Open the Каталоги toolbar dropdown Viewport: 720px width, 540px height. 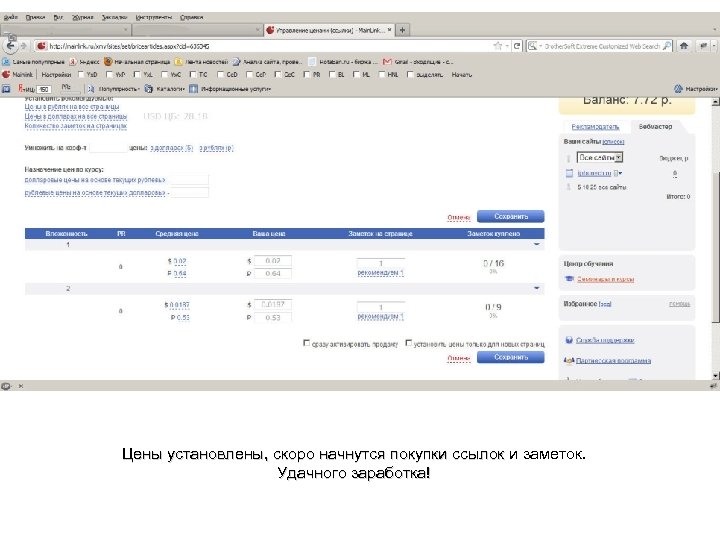pyautogui.click(x=164, y=89)
